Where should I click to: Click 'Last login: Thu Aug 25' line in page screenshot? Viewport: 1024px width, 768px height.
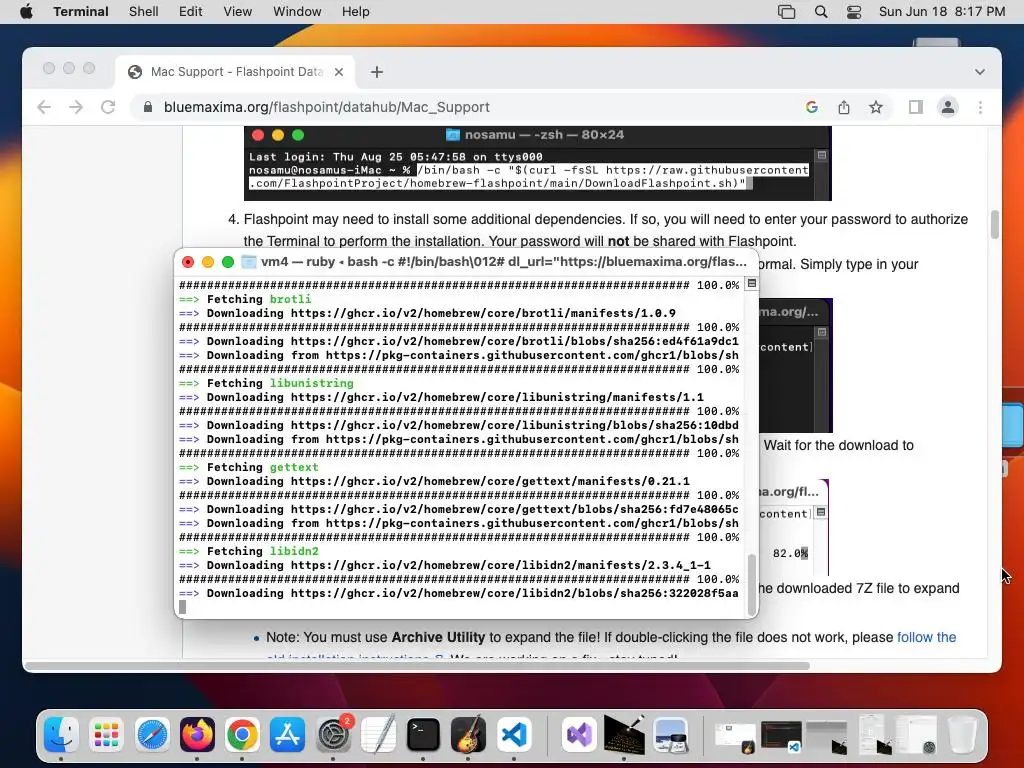[395, 157]
